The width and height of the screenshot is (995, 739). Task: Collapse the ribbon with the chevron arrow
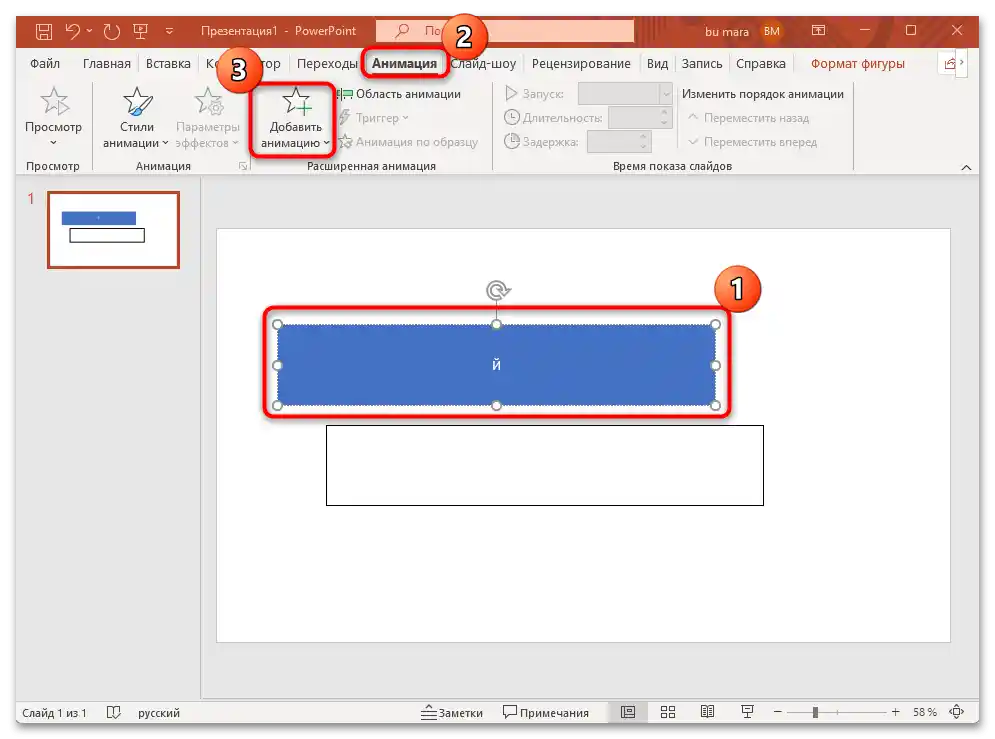point(965,166)
